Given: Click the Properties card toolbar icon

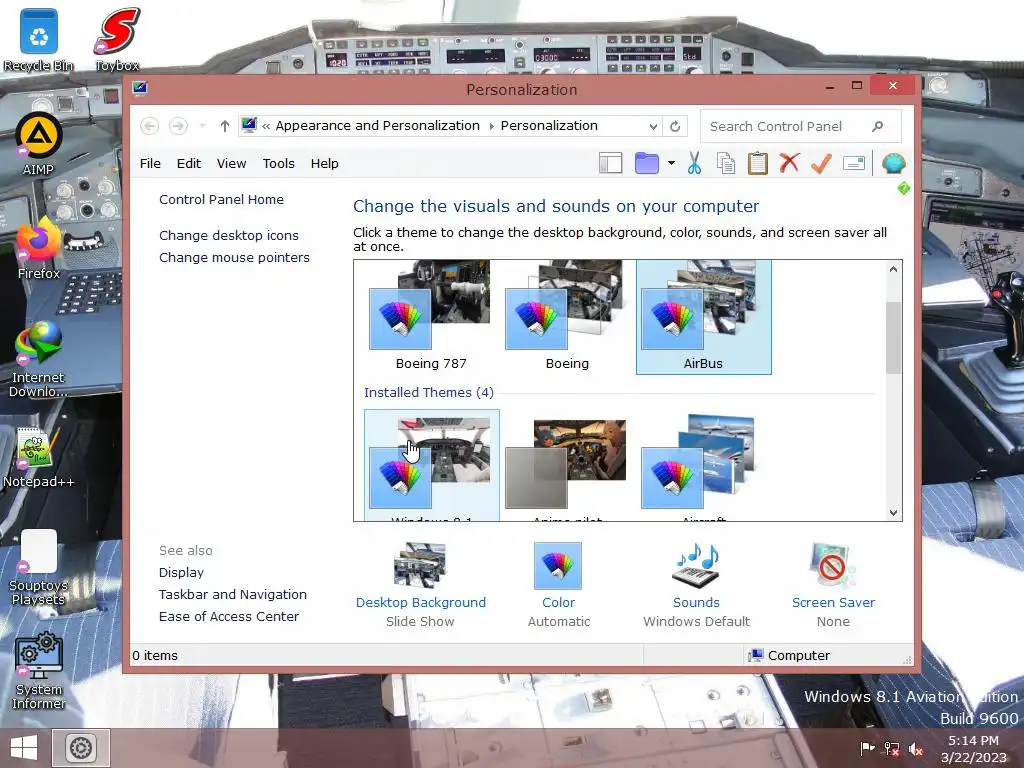Looking at the screenshot, I should click(854, 163).
